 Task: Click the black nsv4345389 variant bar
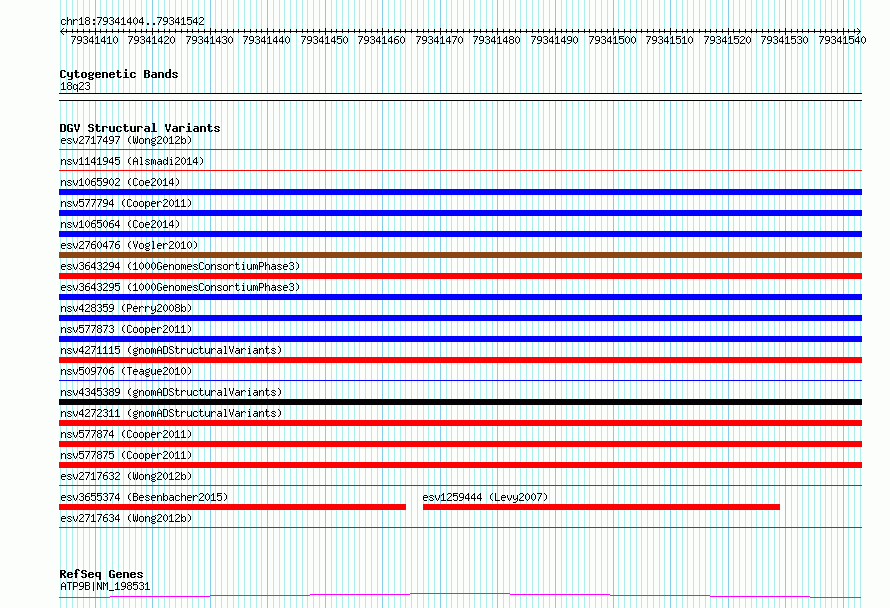coord(460,402)
